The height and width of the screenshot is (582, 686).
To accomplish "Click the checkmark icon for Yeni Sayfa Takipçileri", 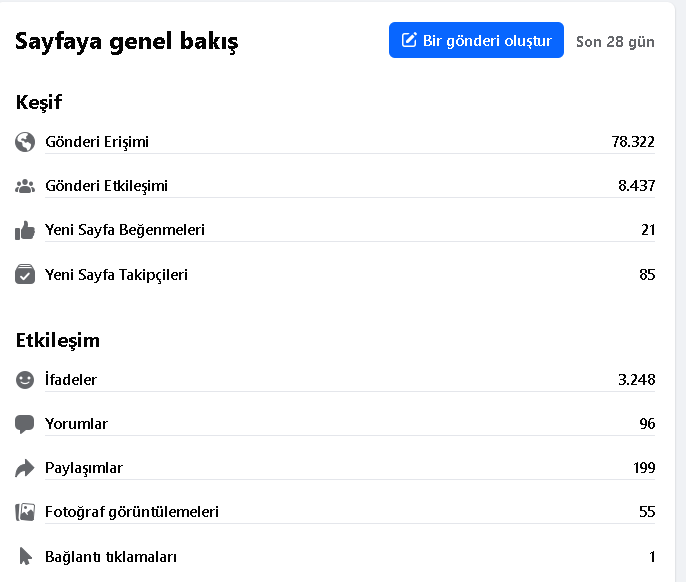I will [25, 274].
